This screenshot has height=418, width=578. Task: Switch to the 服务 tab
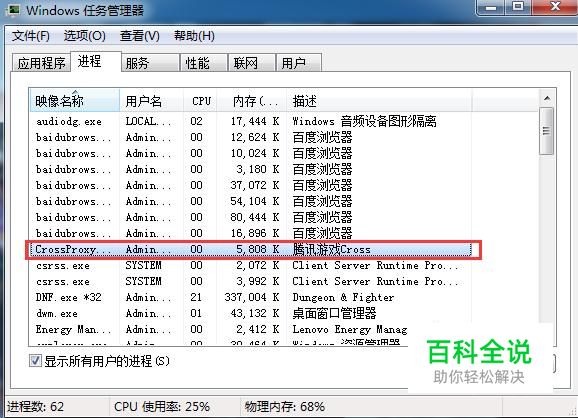(x=150, y=63)
